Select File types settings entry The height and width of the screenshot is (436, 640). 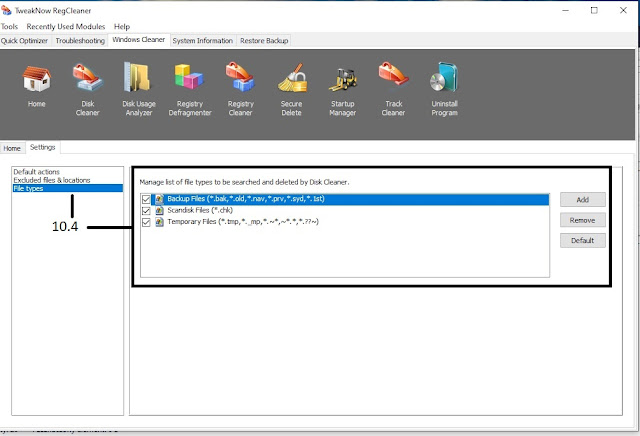point(68,188)
